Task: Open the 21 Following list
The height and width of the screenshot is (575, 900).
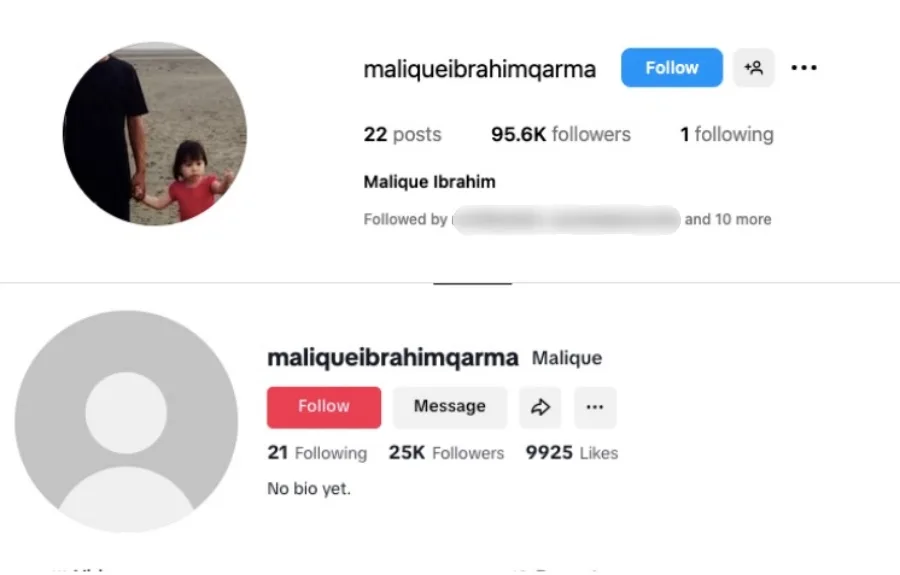Action: point(317,453)
